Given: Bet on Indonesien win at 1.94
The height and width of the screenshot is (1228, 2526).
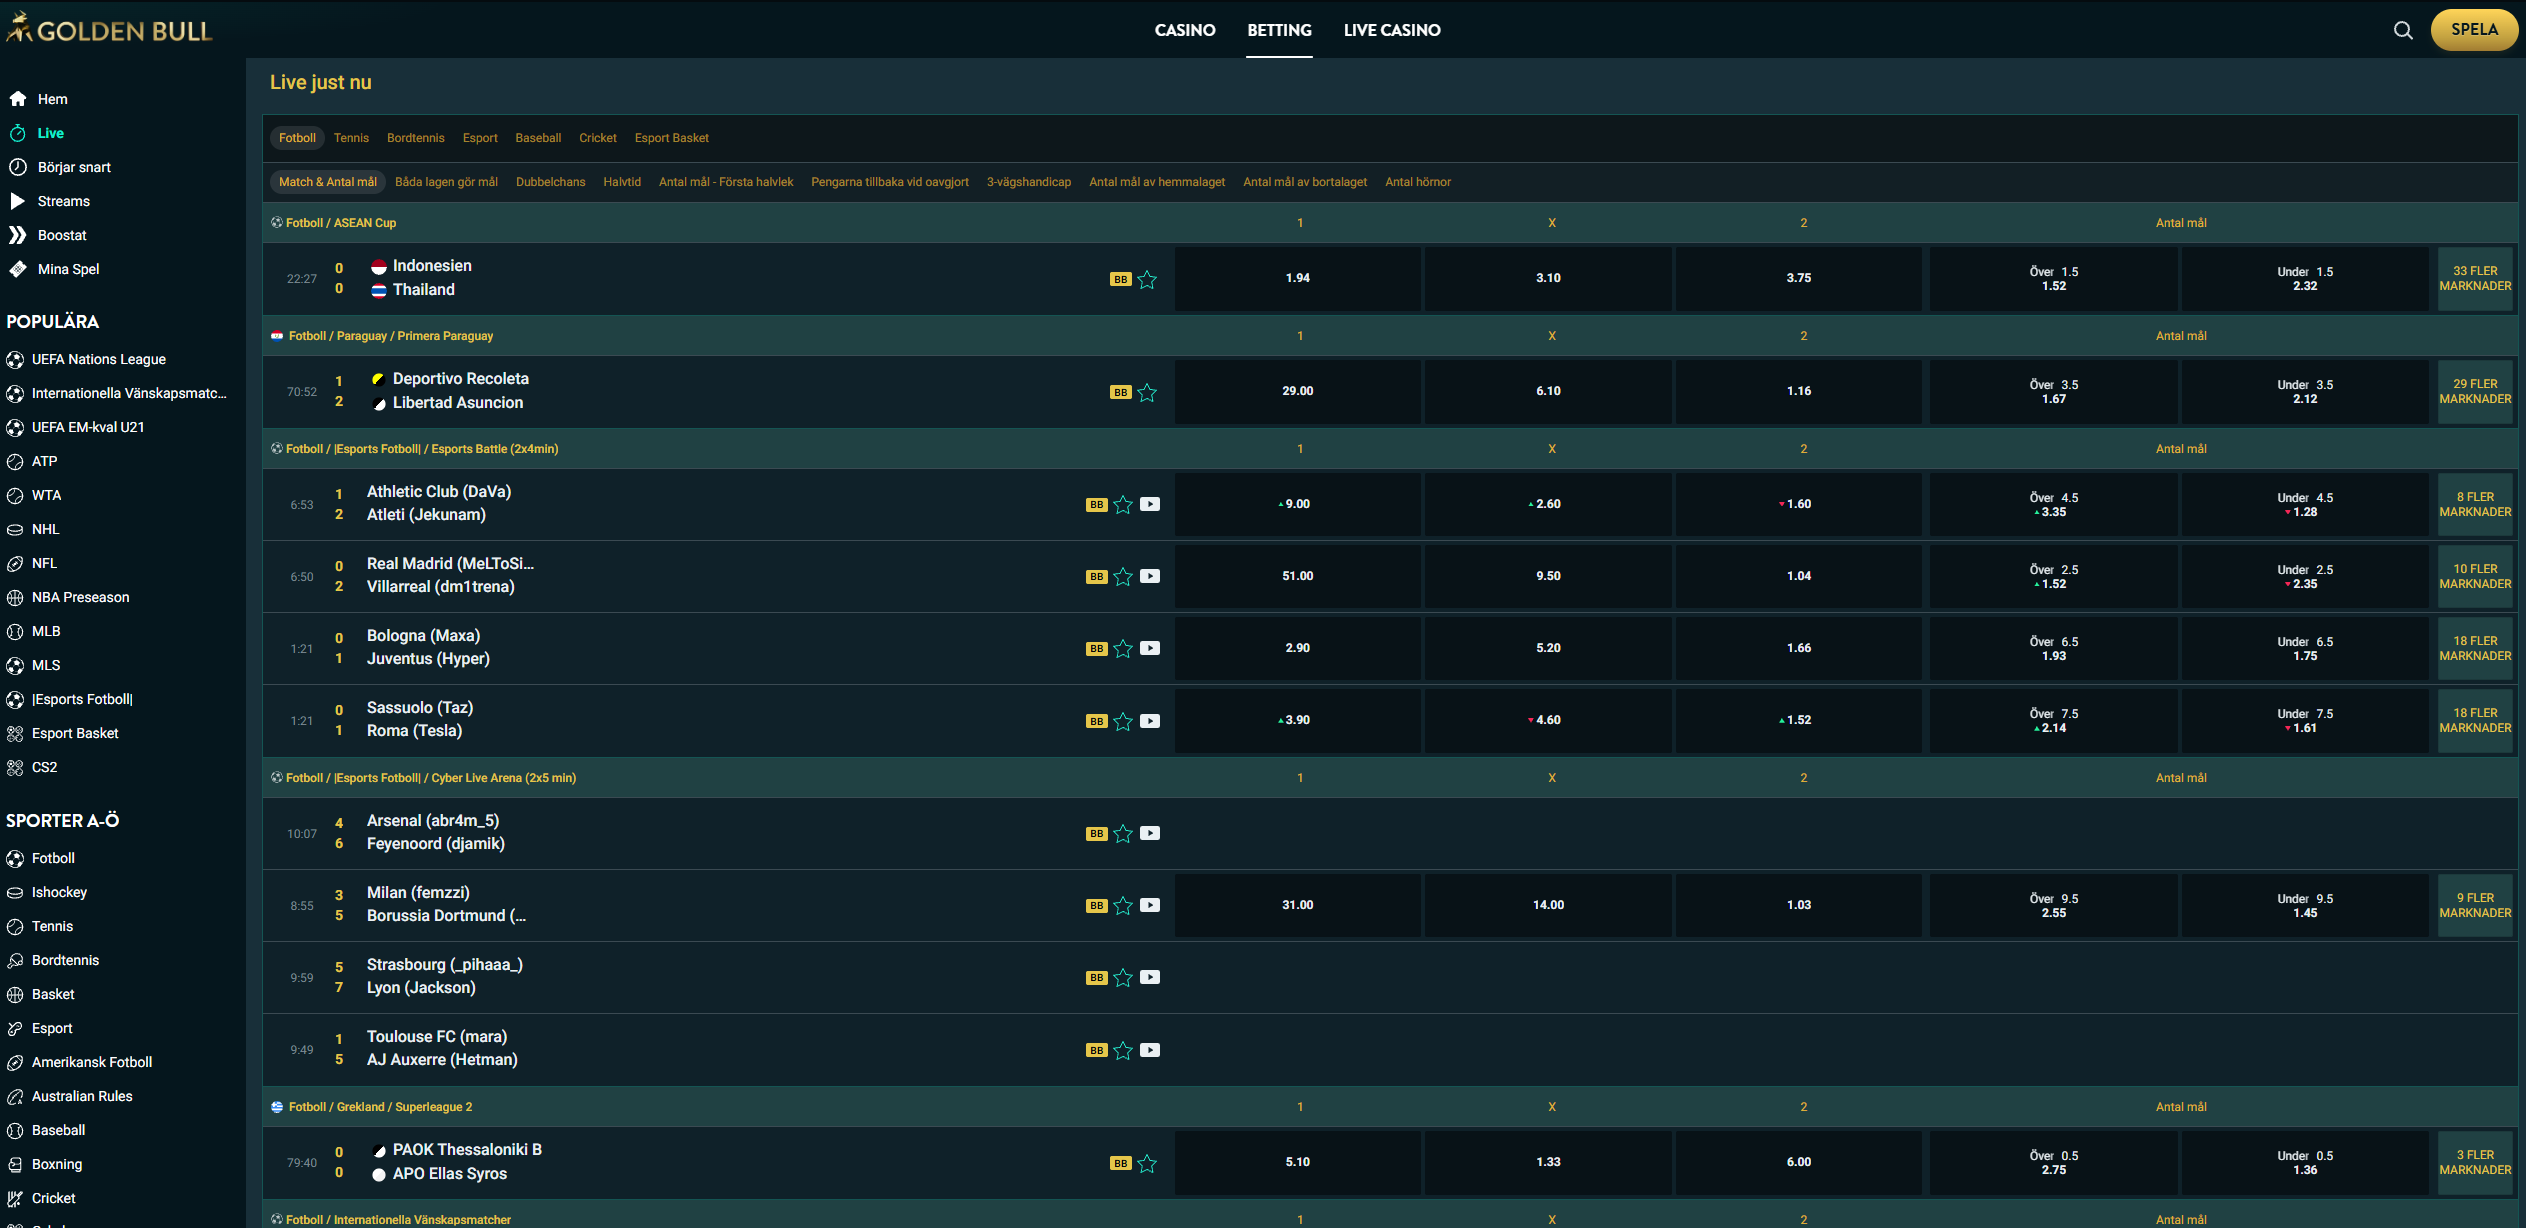Looking at the screenshot, I should tap(1297, 278).
